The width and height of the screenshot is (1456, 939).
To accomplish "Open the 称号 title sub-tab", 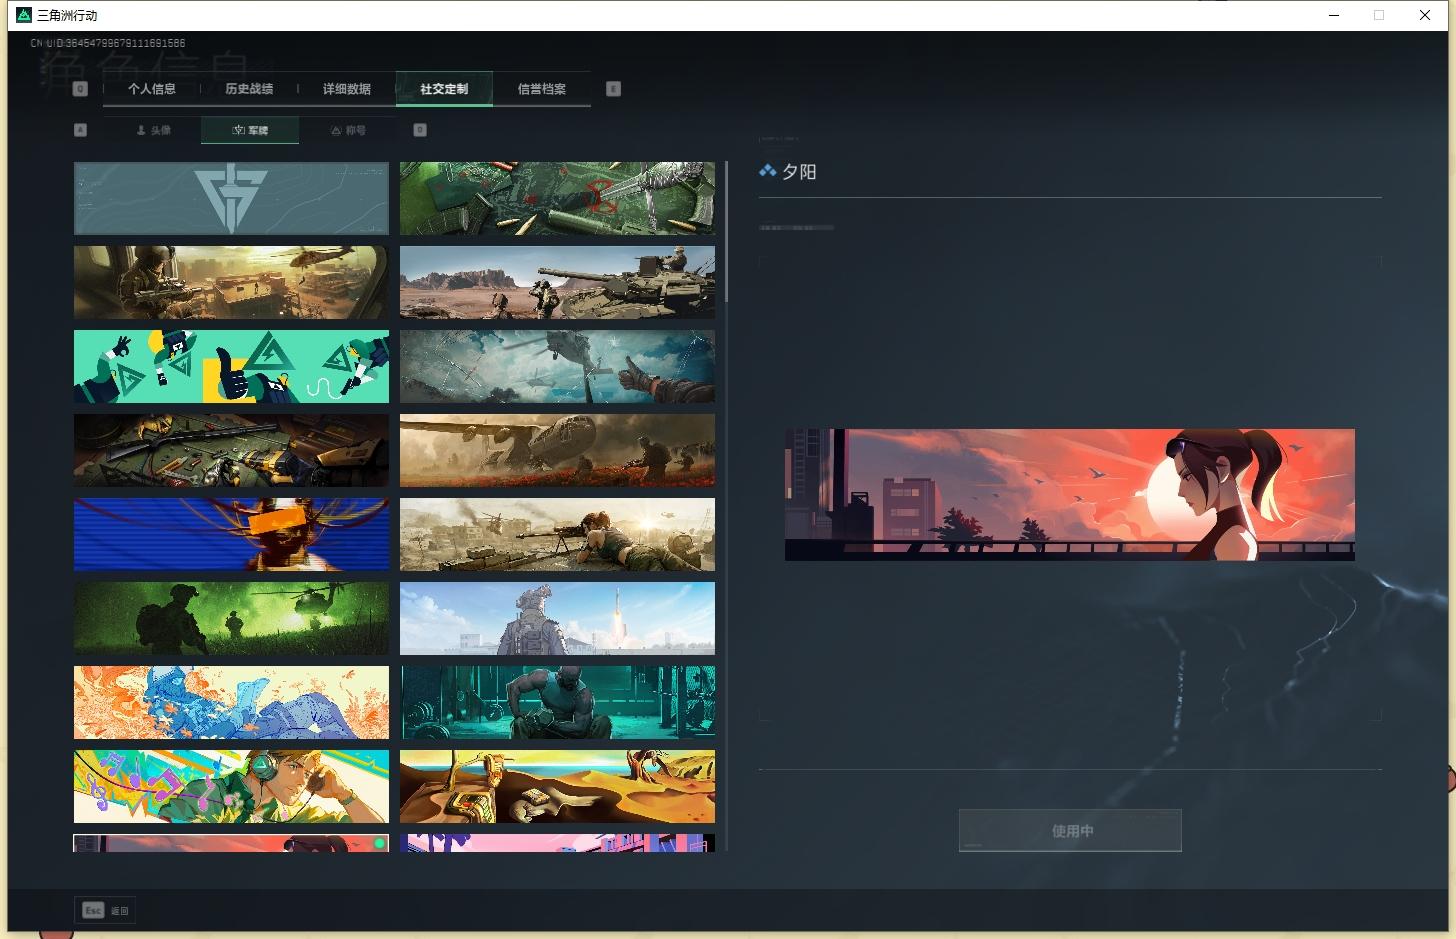I will click(x=348, y=130).
